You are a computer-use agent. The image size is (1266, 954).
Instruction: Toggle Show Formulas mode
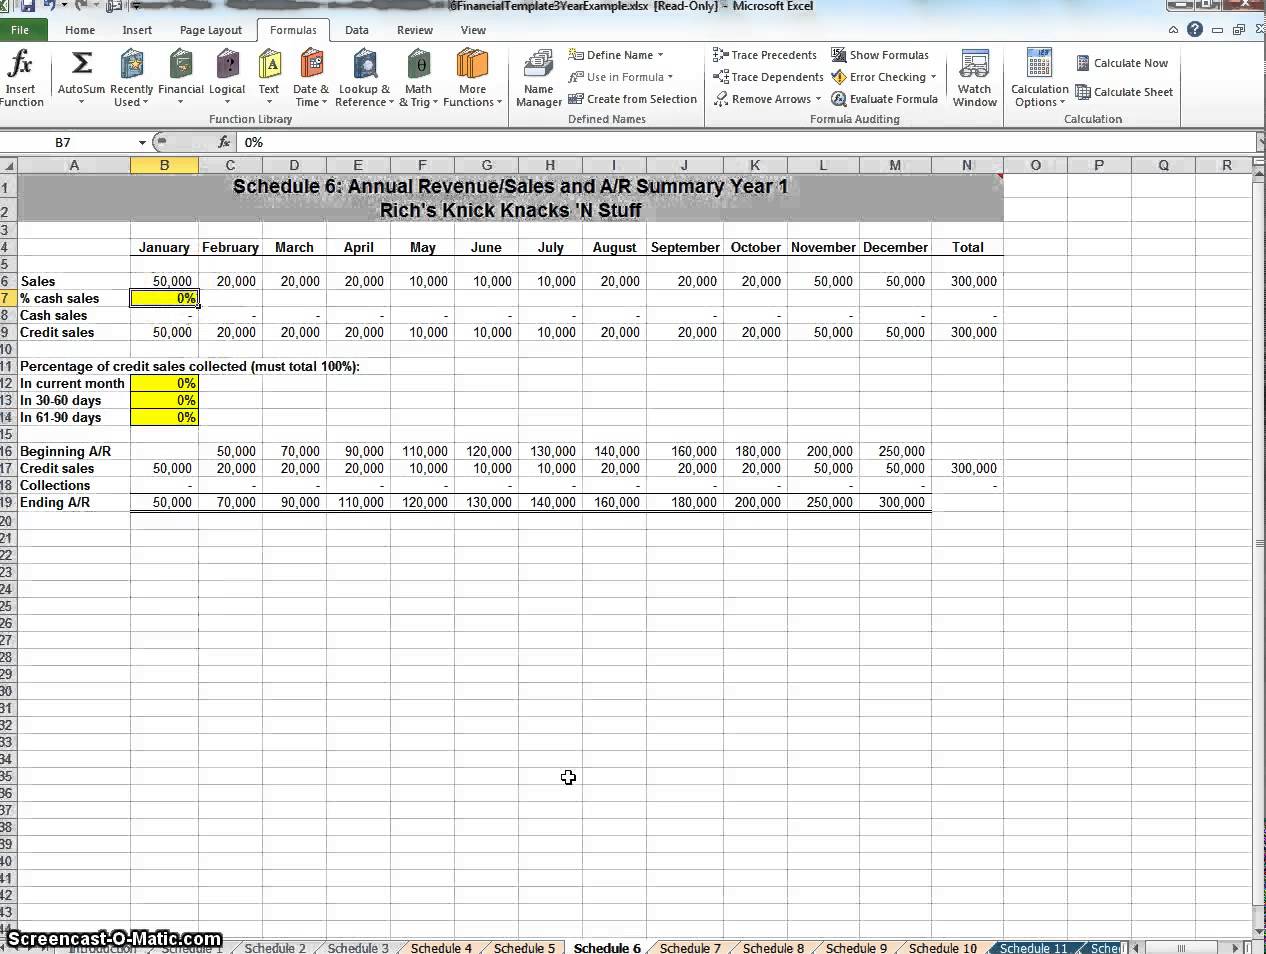click(x=880, y=55)
